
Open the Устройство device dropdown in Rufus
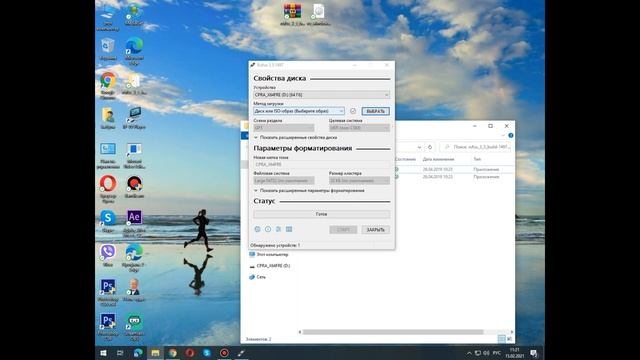(x=322, y=95)
